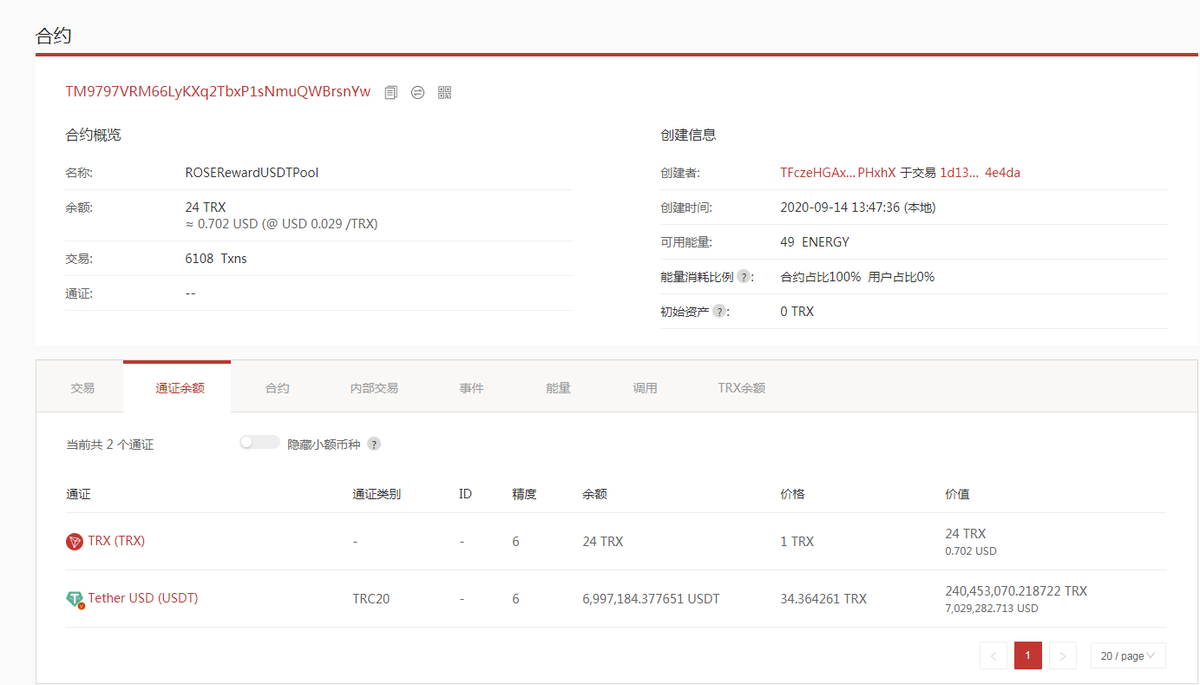Click the 余额 column header
Screen dimensions: 1200x685
(x=594, y=494)
